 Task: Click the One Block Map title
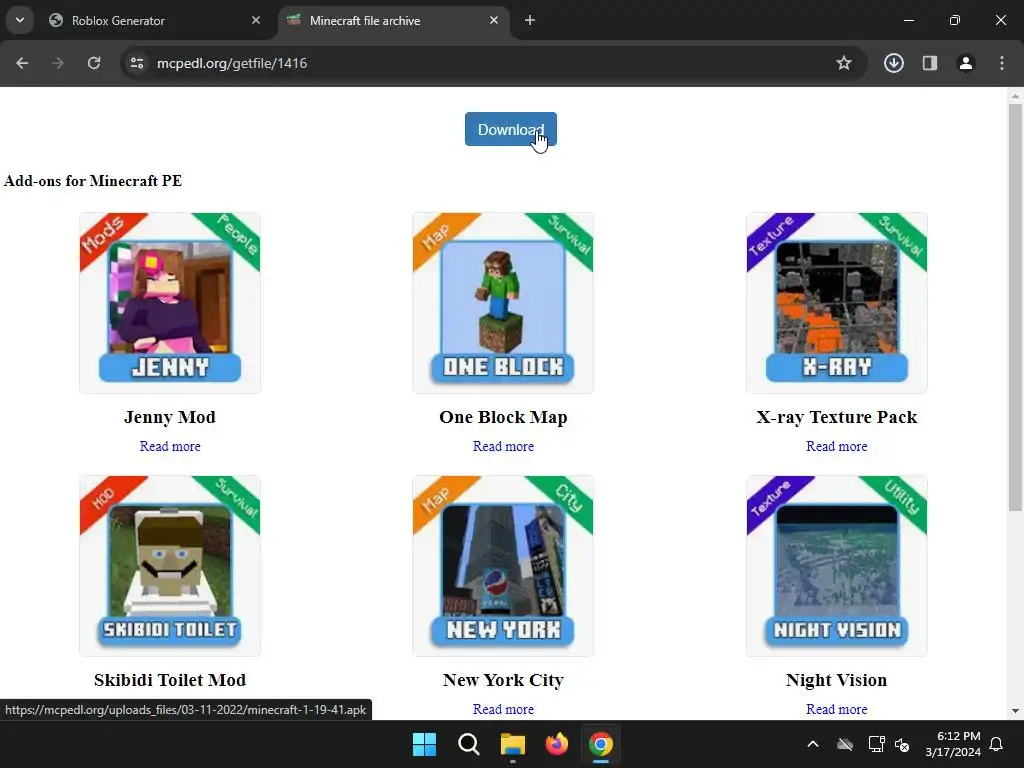tap(503, 417)
